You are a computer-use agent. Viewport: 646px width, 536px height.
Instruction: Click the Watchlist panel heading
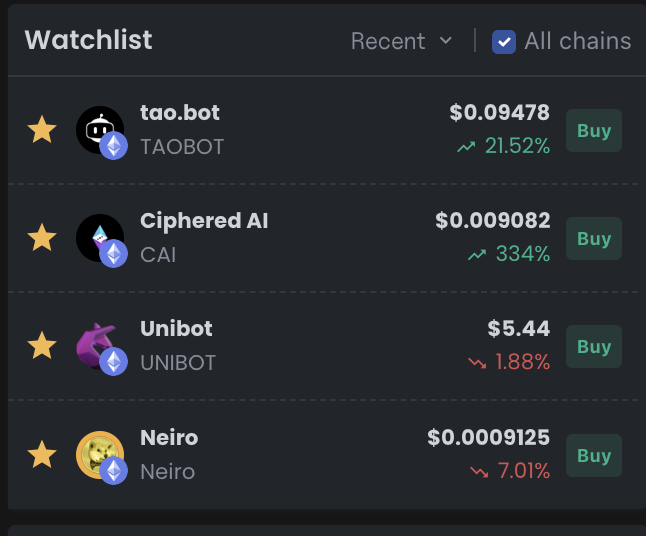tap(88, 40)
